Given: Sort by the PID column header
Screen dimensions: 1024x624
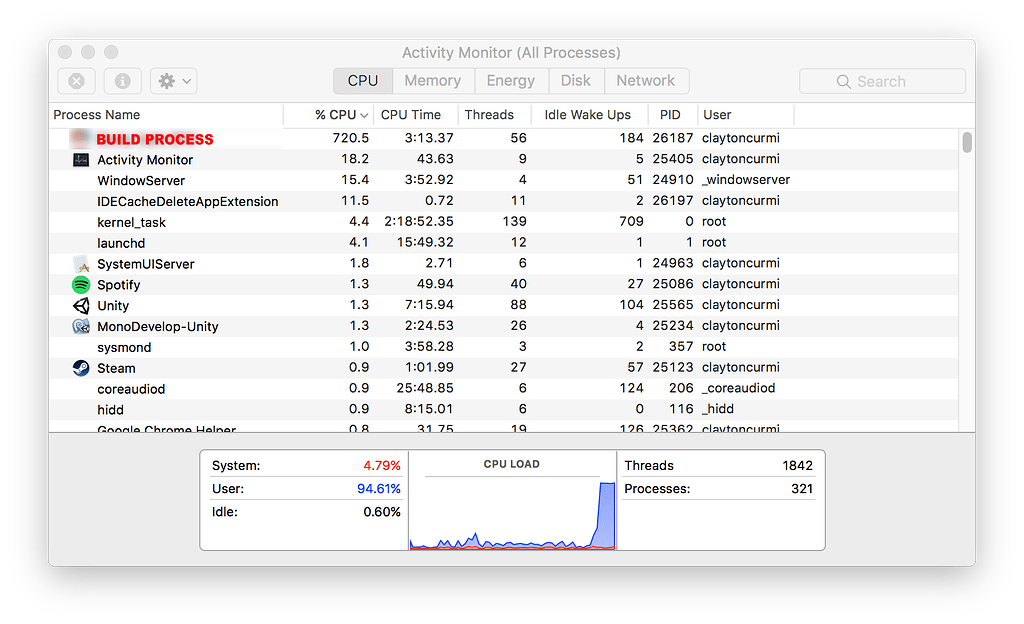Looking at the screenshot, I should tap(670, 115).
